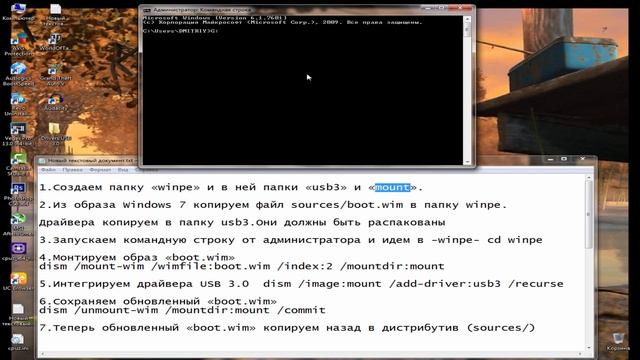640x360 pixels.
Task: Open the Computer desktop icon
Action: (18, 11)
